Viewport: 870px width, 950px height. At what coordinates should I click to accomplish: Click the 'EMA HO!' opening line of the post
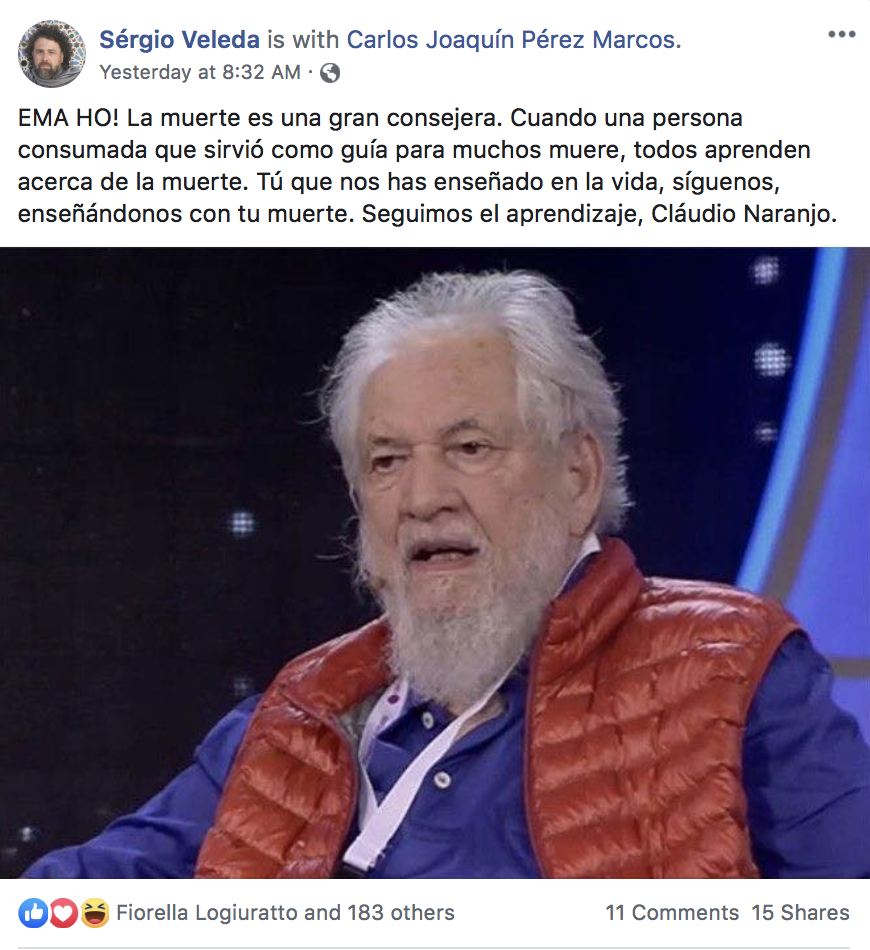pyautogui.click(x=68, y=118)
